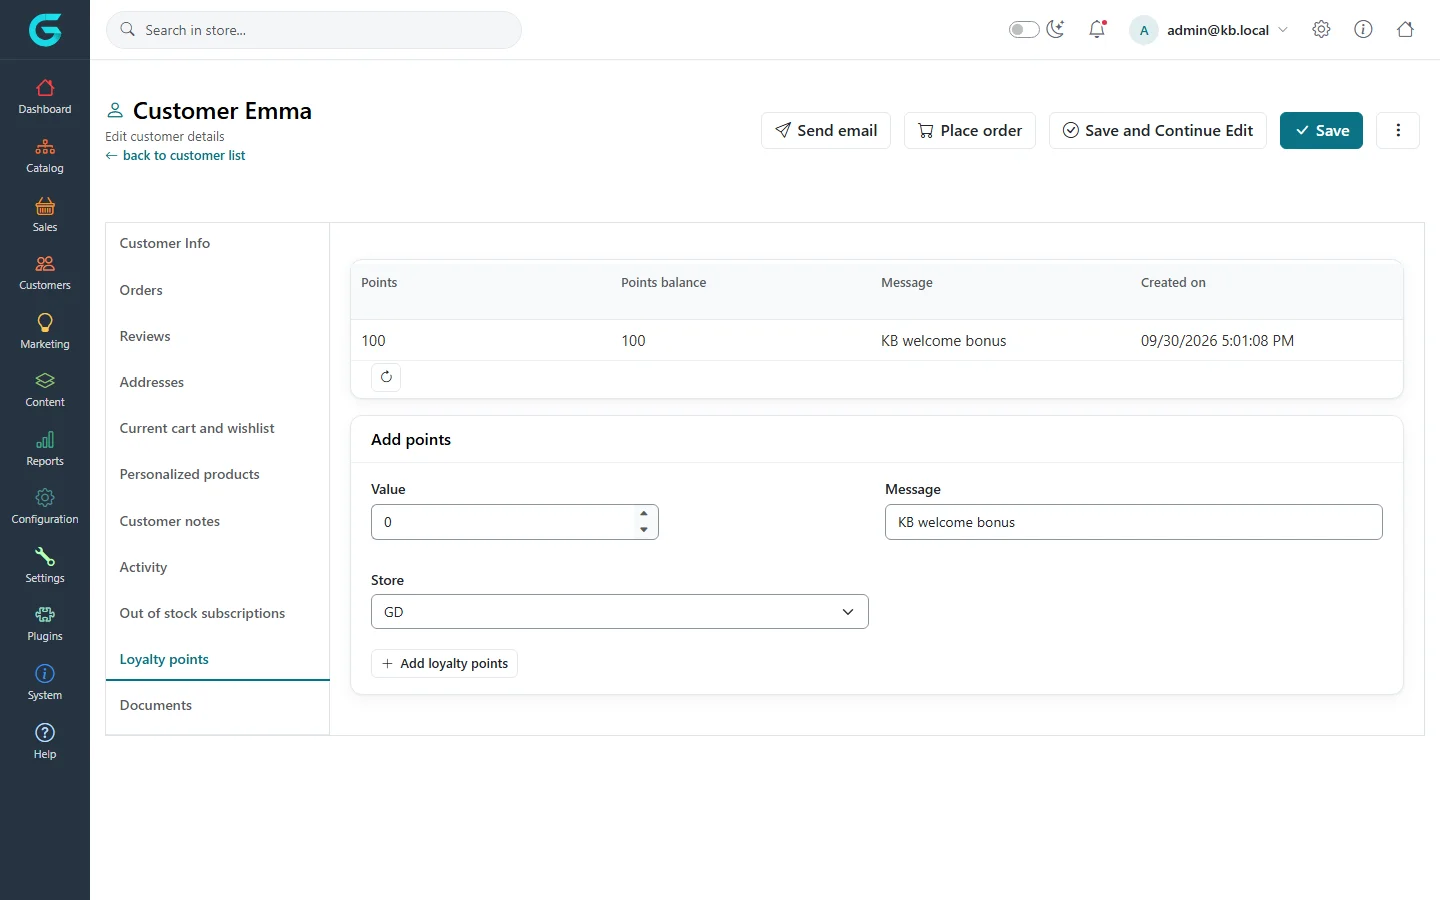
Task: Refresh the loyalty points table
Action: tap(386, 377)
